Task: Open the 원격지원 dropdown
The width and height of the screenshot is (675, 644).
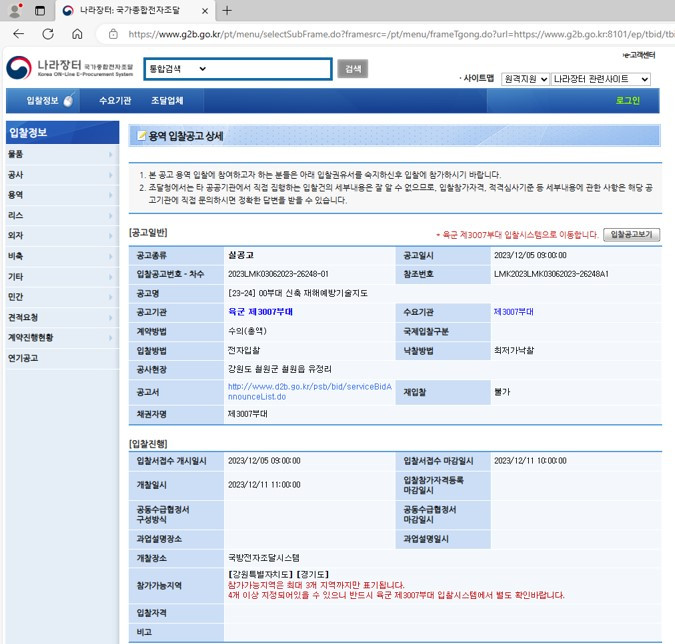Action: (525, 79)
